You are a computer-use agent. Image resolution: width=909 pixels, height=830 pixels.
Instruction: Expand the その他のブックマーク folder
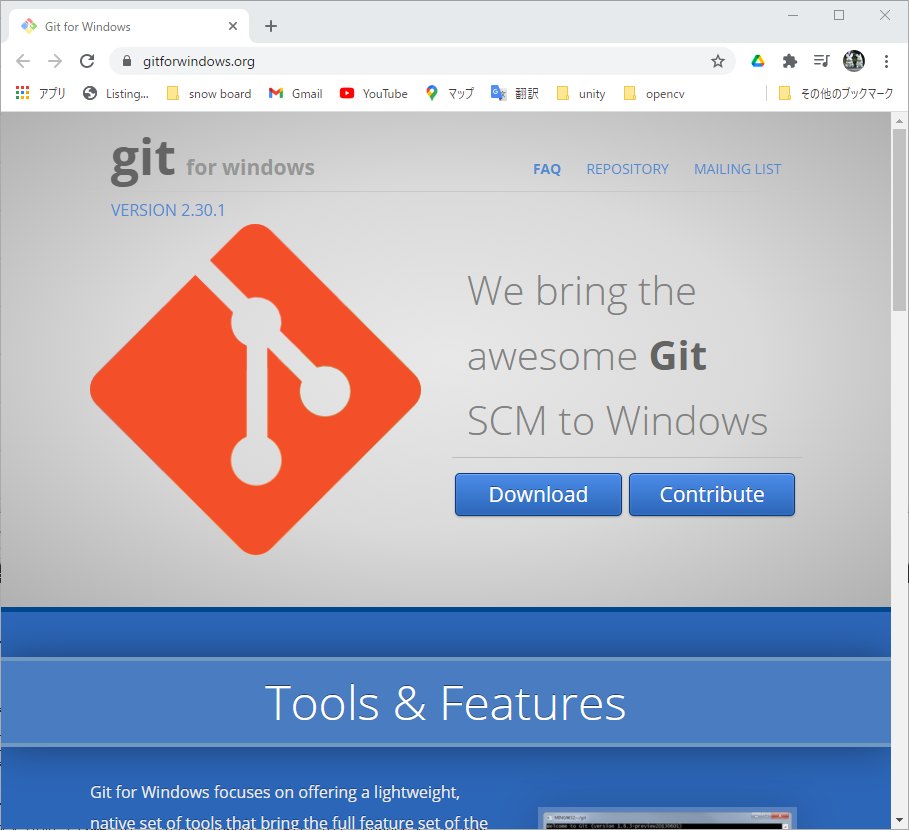point(836,93)
